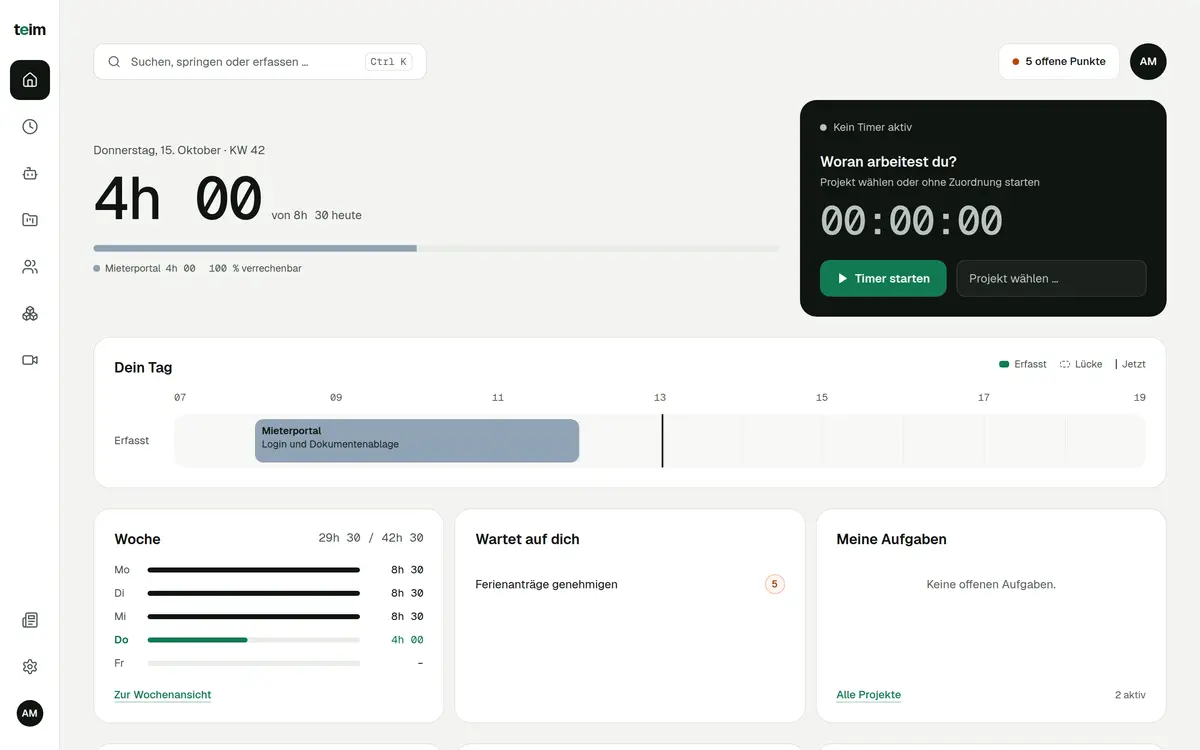This screenshot has width=1200, height=750.
Task: Open the clock time tracking sidebar icon
Action: (x=30, y=127)
